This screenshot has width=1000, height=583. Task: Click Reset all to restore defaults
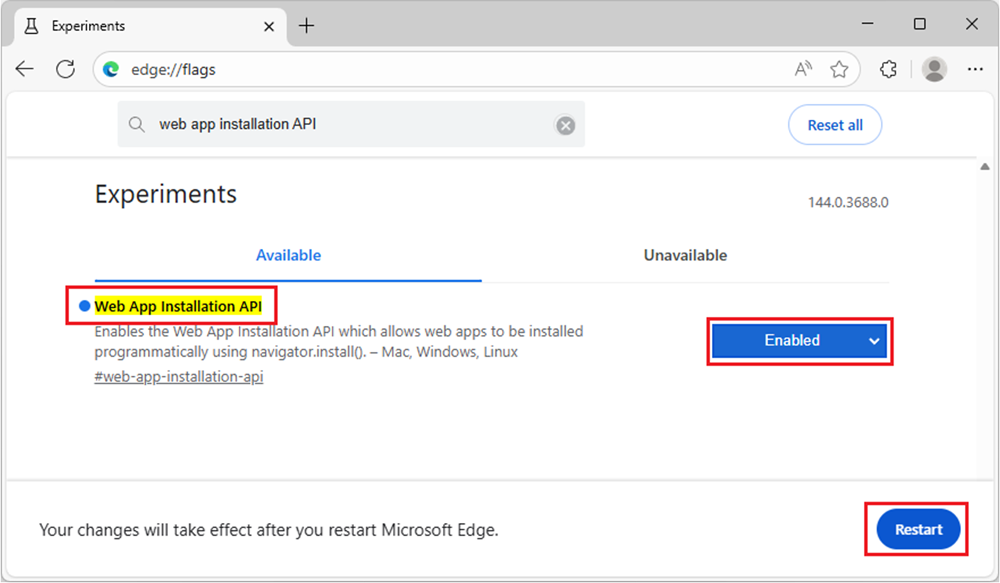click(835, 124)
